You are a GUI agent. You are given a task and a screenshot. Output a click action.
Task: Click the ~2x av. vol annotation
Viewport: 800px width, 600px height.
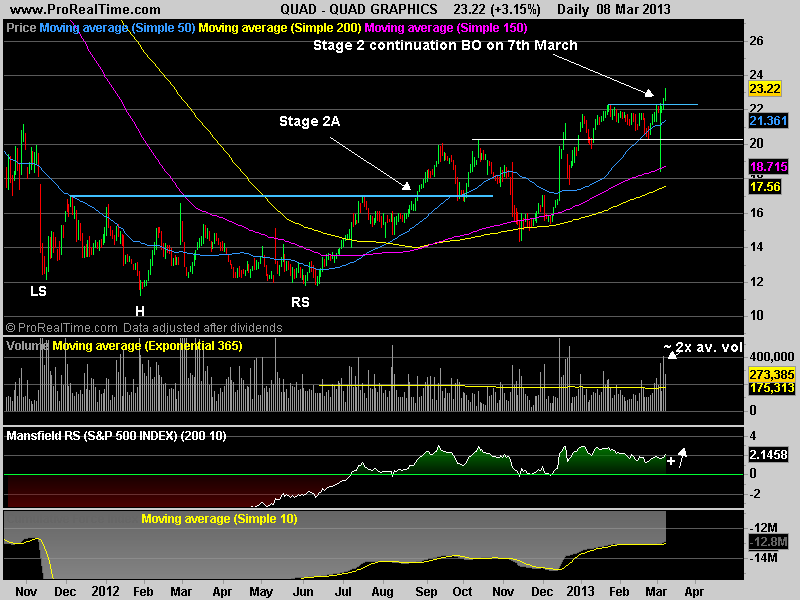(702, 347)
